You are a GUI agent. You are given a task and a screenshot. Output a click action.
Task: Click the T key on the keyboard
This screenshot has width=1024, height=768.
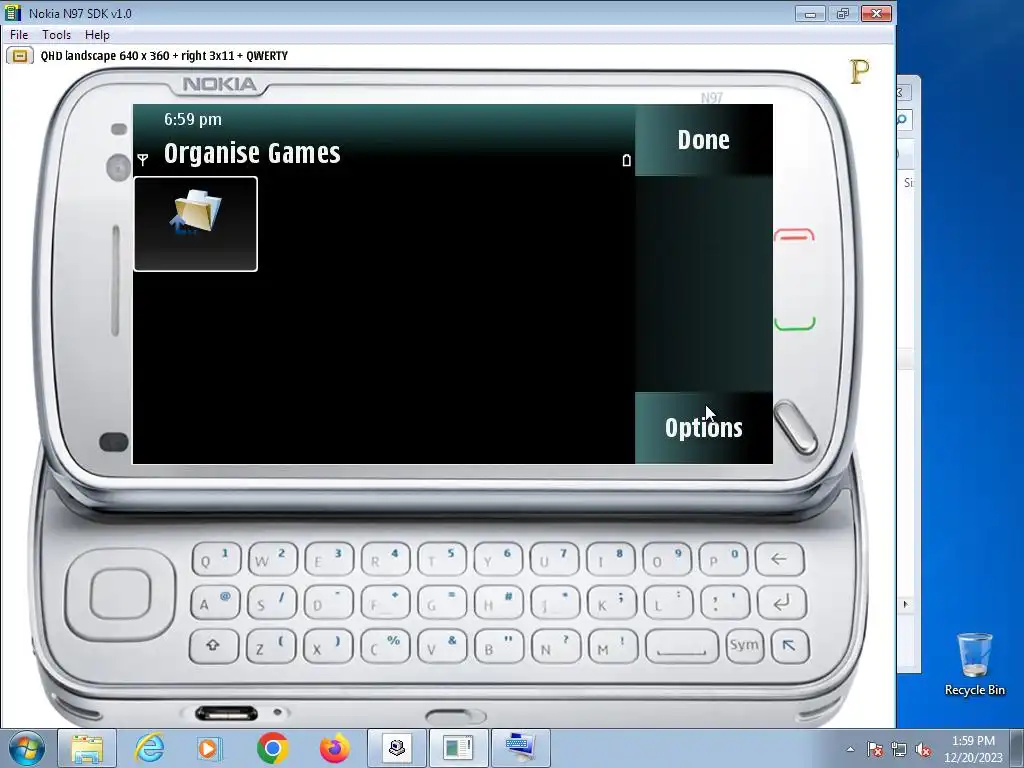(441, 559)
